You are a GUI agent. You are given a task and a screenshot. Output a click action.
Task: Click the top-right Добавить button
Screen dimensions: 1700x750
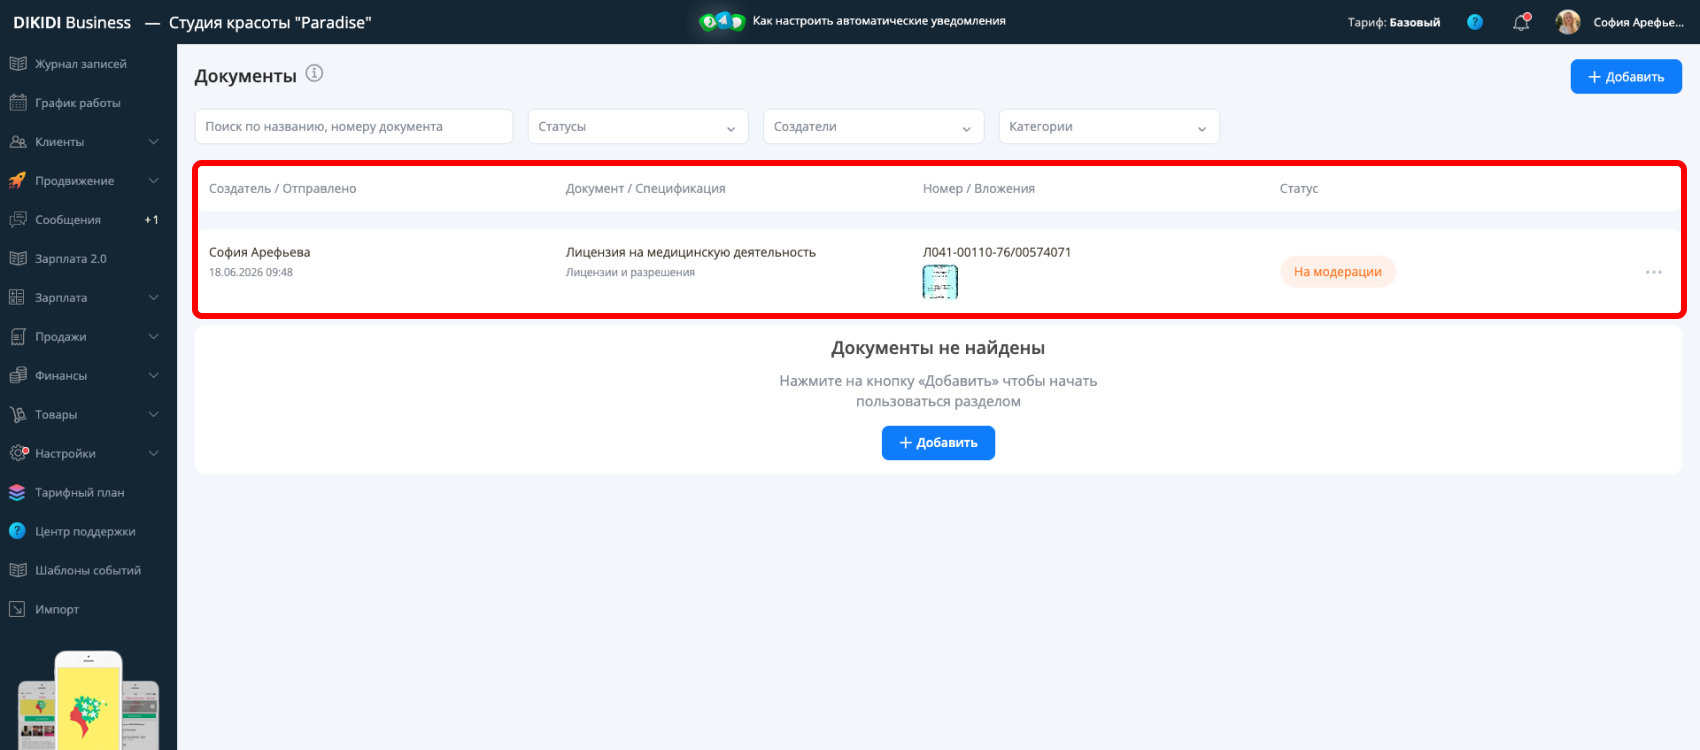point(1626,77)
